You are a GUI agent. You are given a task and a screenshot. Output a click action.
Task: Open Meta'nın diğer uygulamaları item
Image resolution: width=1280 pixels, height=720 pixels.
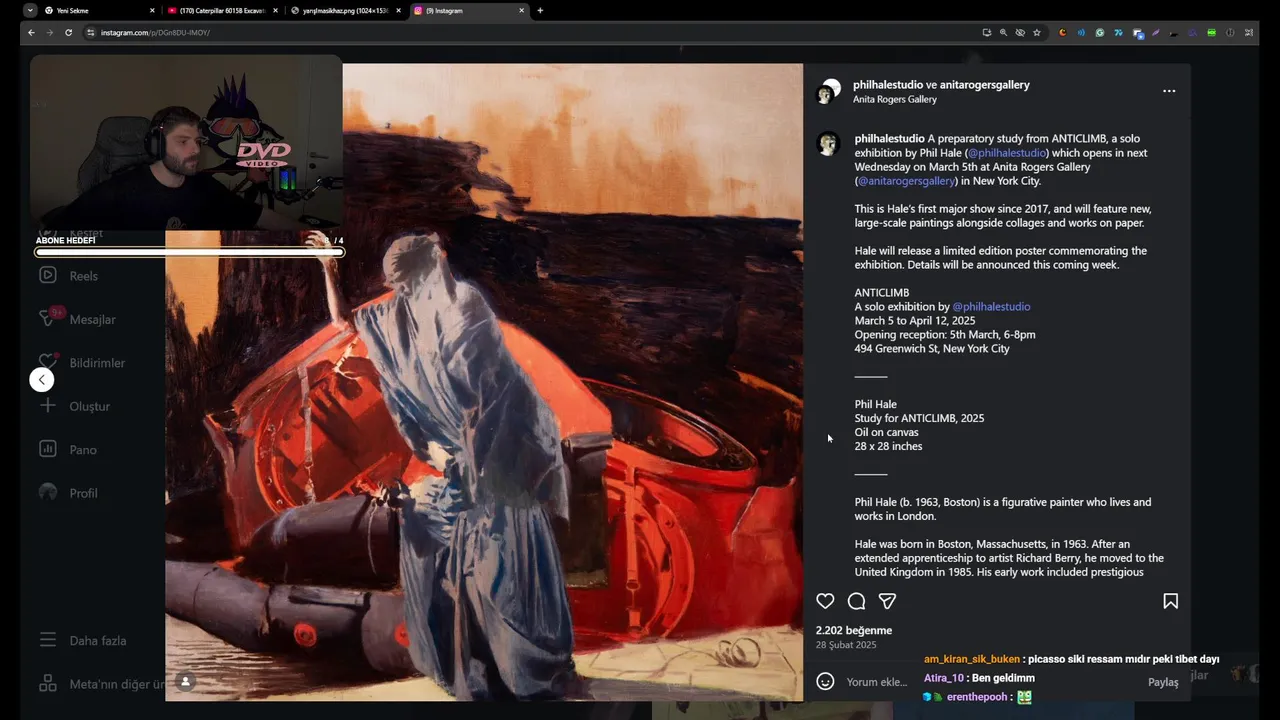click(100, 684)
